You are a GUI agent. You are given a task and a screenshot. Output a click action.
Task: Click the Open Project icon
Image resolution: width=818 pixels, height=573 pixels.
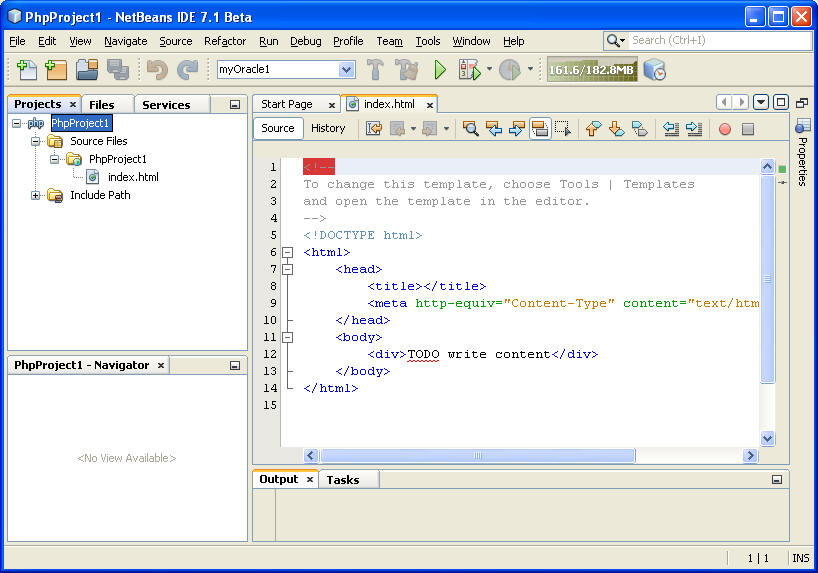coord(87,69)
